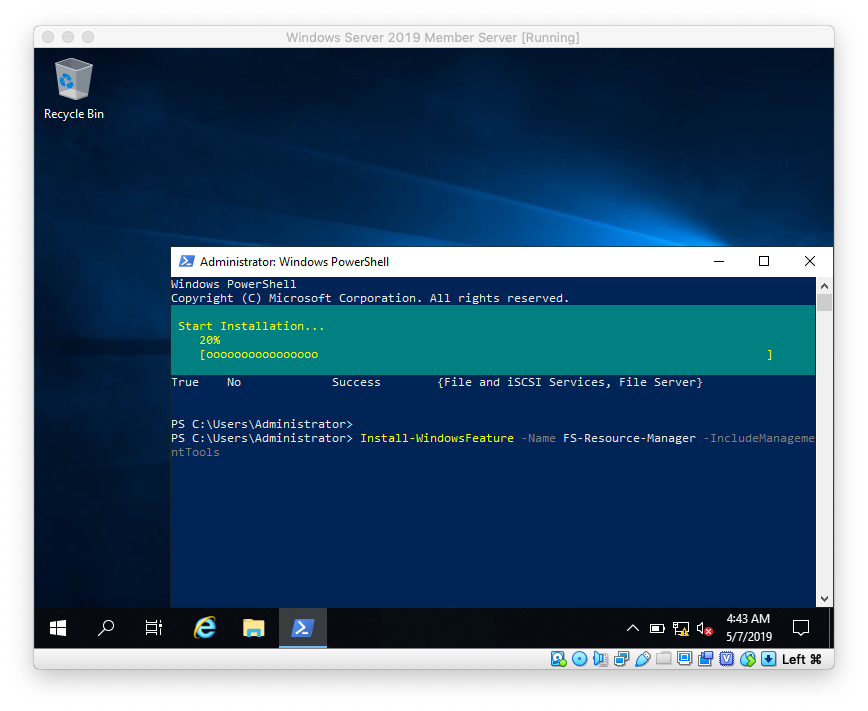Click the '-IncludeManageme' parameter text
This screenshot has height=711, width=868.
759,438
